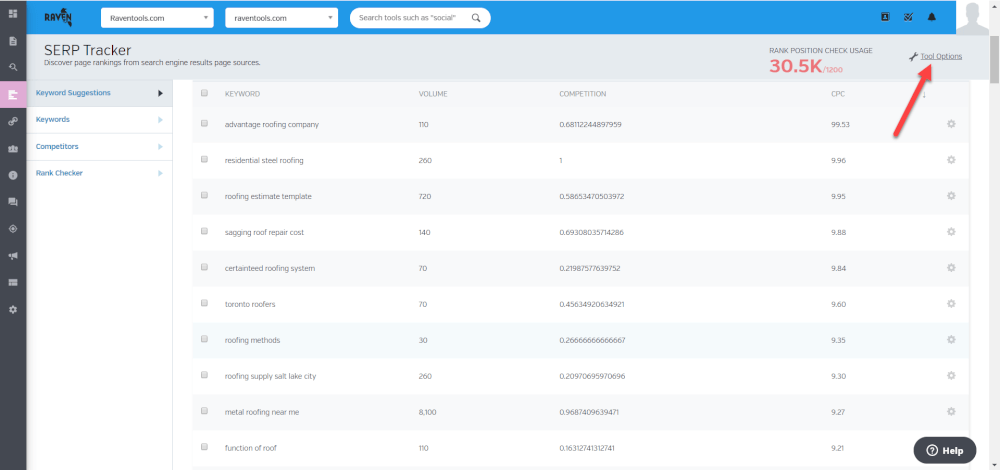The width and height of the screenshot is (1000, 470).
Task: Click the Help button
Action: tap(945, 450)
